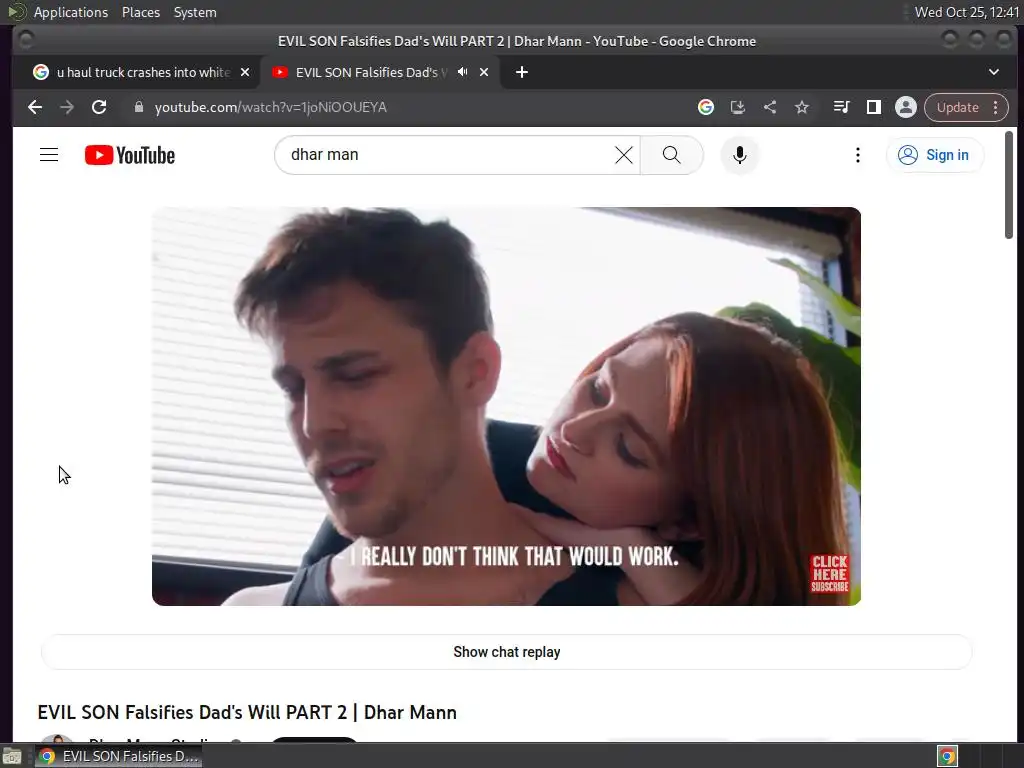Toggle Chrome side panel
1024x768 pixels.
873,107
